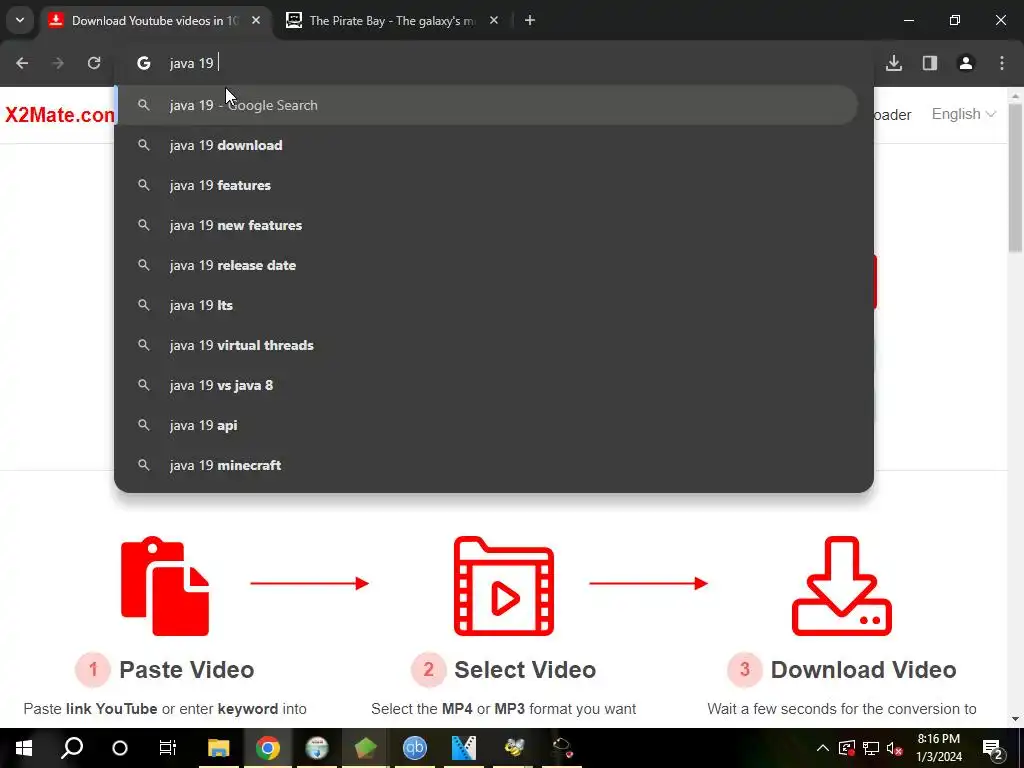The width and height of the screenshot is (1024, 768).
Task: Click Chrome icon on taskbar
Action: pos(268,748)
